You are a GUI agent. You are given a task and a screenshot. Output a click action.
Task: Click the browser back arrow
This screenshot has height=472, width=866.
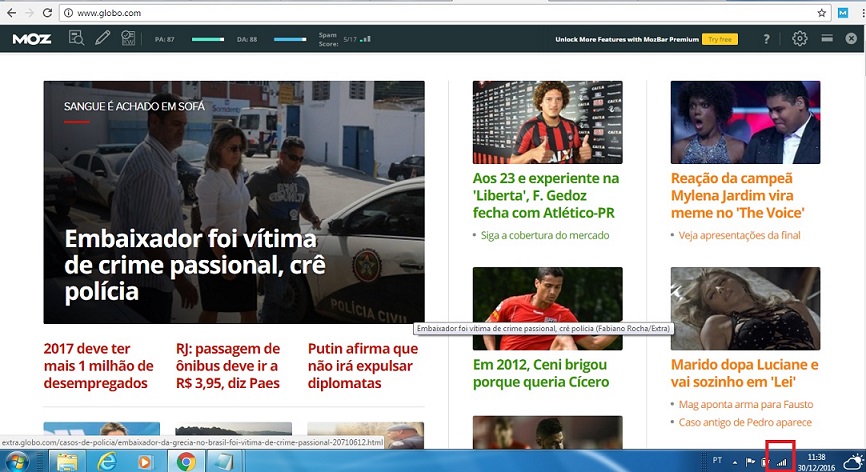[x=11, y=12]
